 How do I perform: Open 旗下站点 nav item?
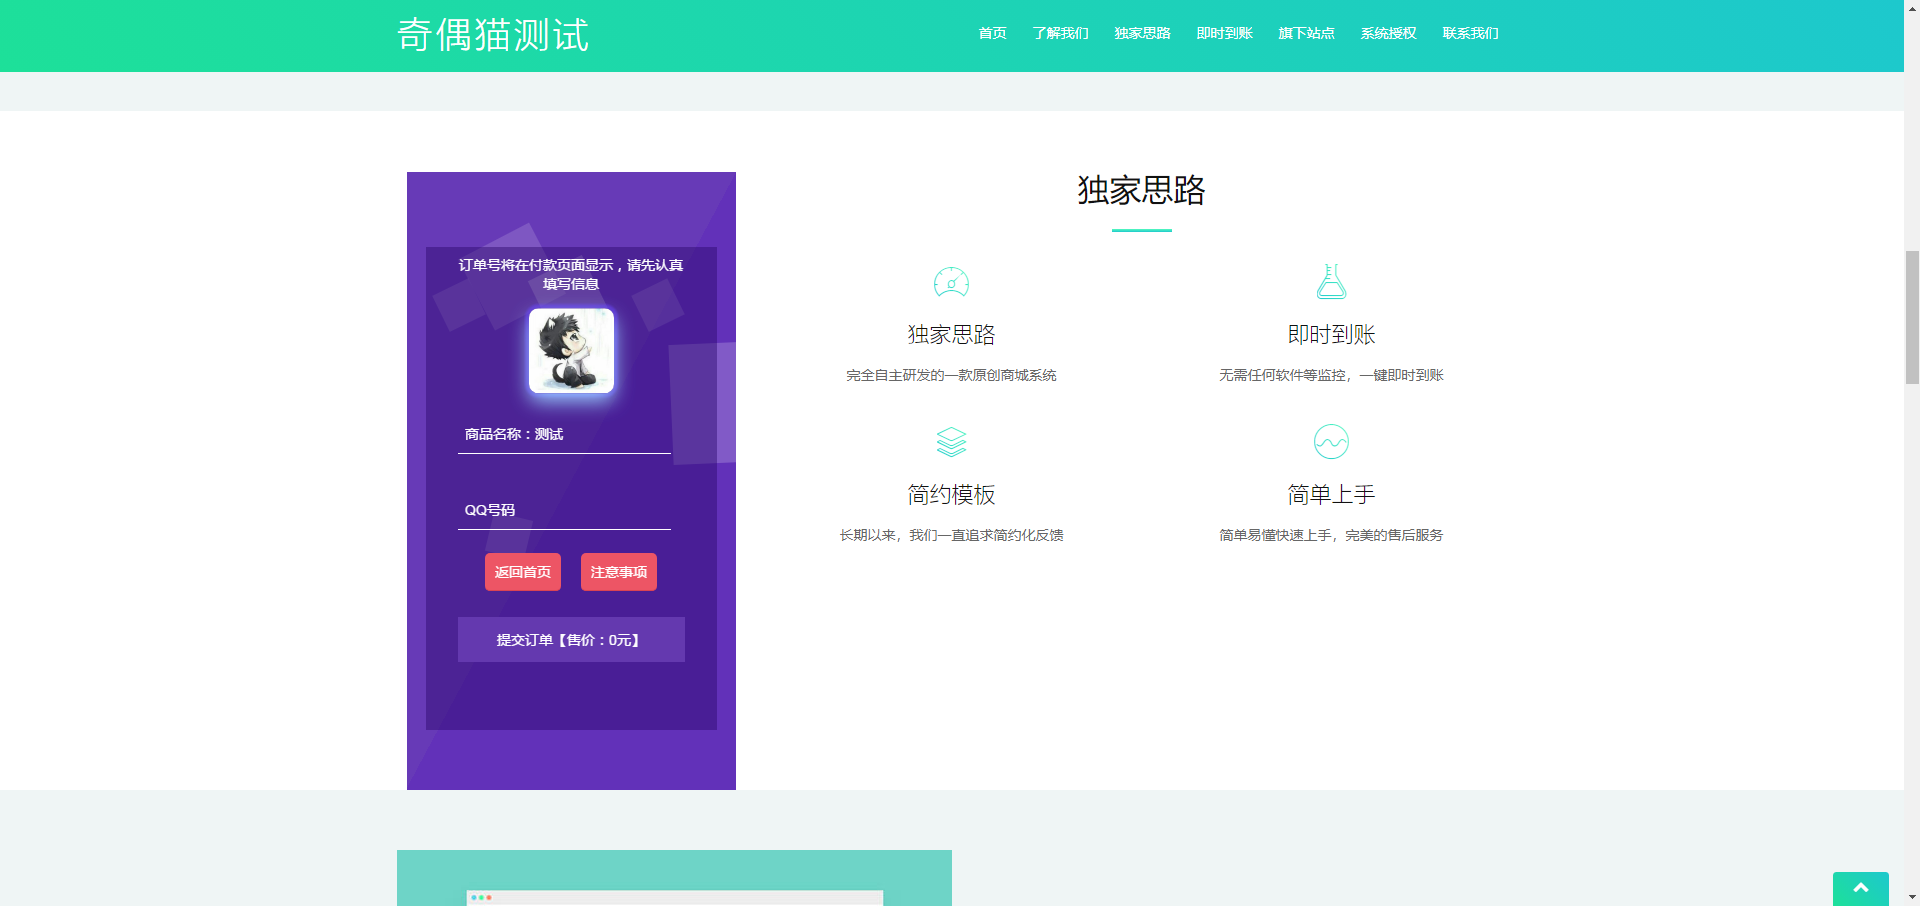pyautogui.click(x=1306, y=33)
